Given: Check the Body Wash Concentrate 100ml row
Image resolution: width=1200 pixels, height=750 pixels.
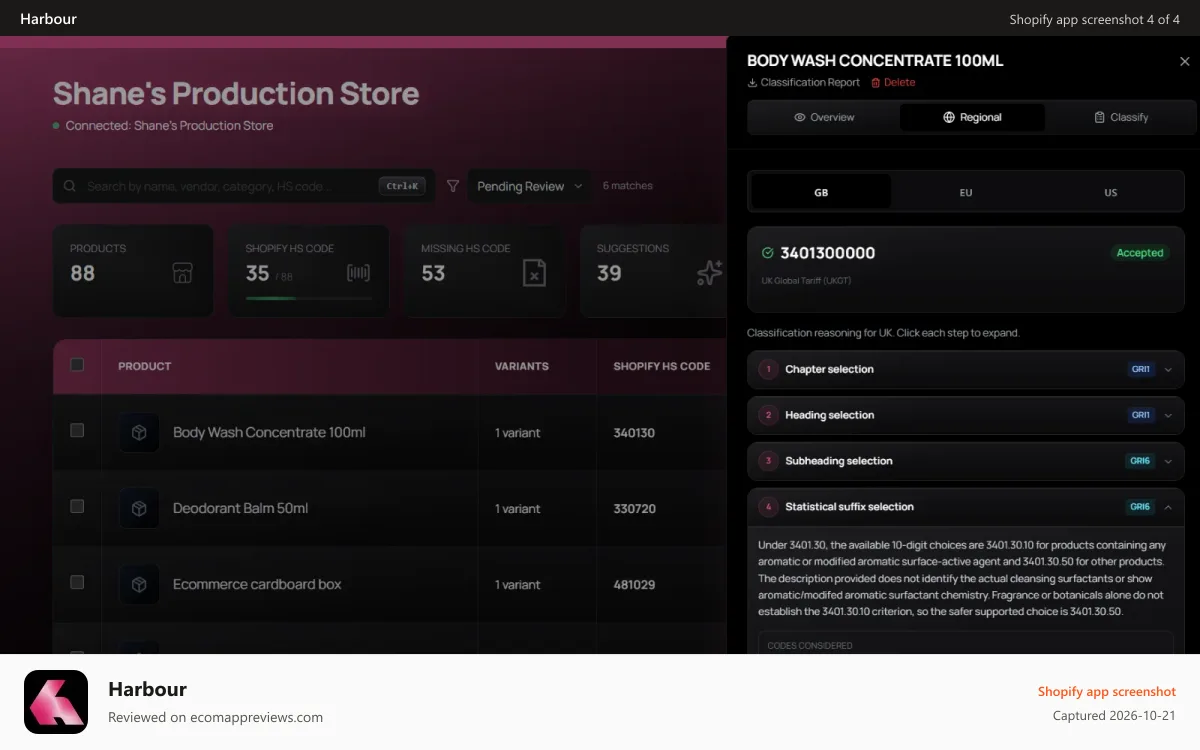Looking at the screenshot, I should [77, 430].
